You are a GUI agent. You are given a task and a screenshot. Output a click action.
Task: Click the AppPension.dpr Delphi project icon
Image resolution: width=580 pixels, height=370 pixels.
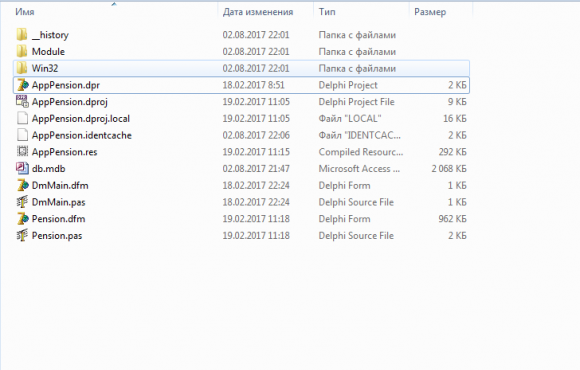click(x=23, y=85)
